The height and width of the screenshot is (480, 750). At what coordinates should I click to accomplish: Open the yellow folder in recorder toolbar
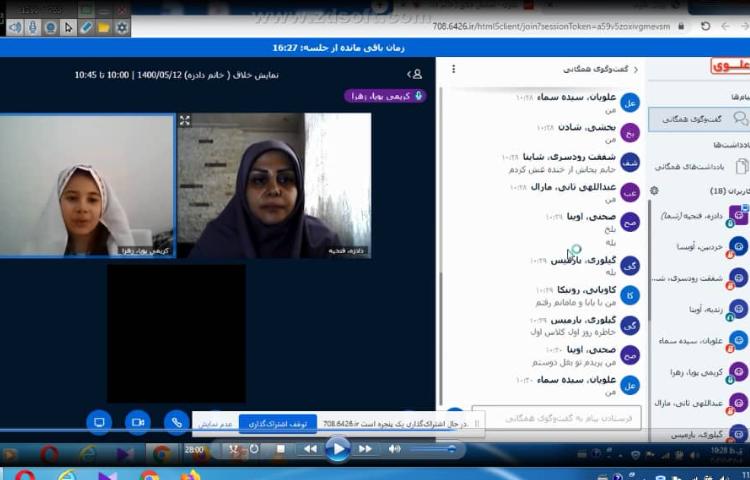pyautogui.click(x=104, y=27)
